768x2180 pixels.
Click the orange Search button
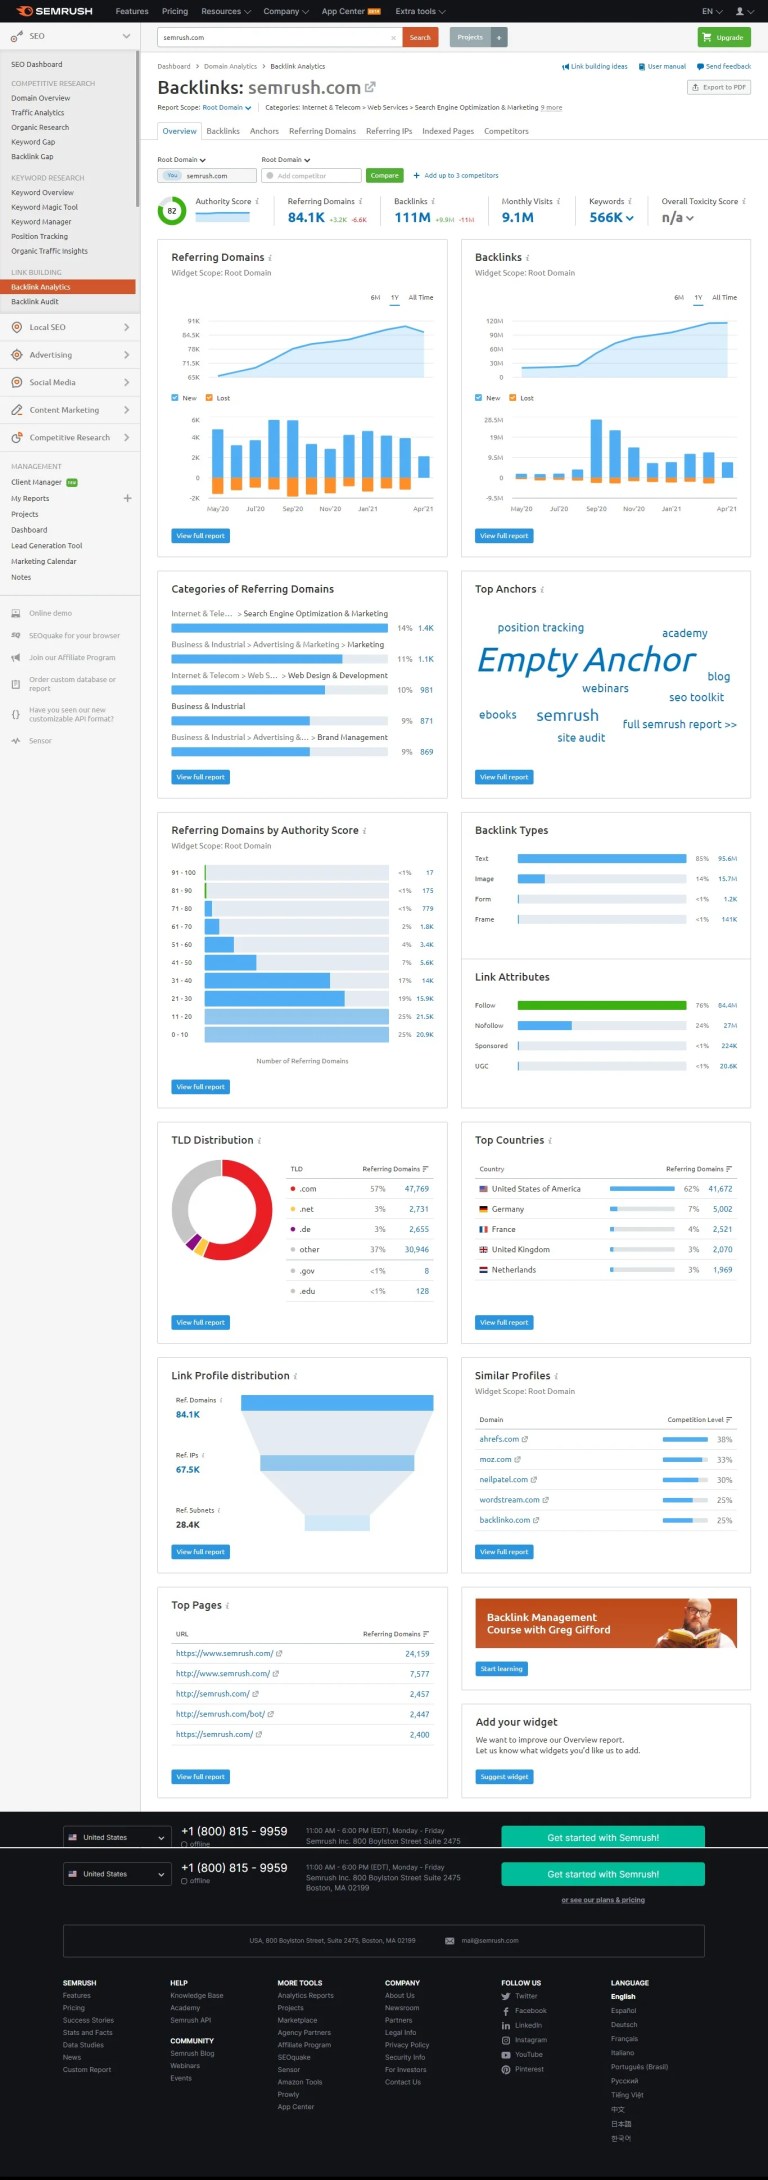(420, 37)
